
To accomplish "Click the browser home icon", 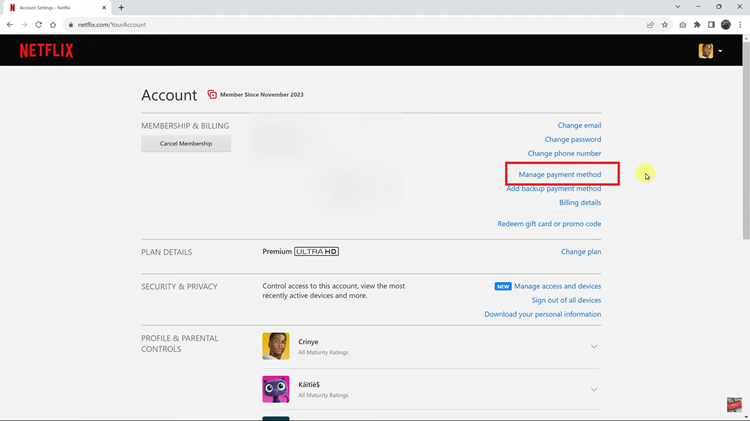I will coord(53,24).
